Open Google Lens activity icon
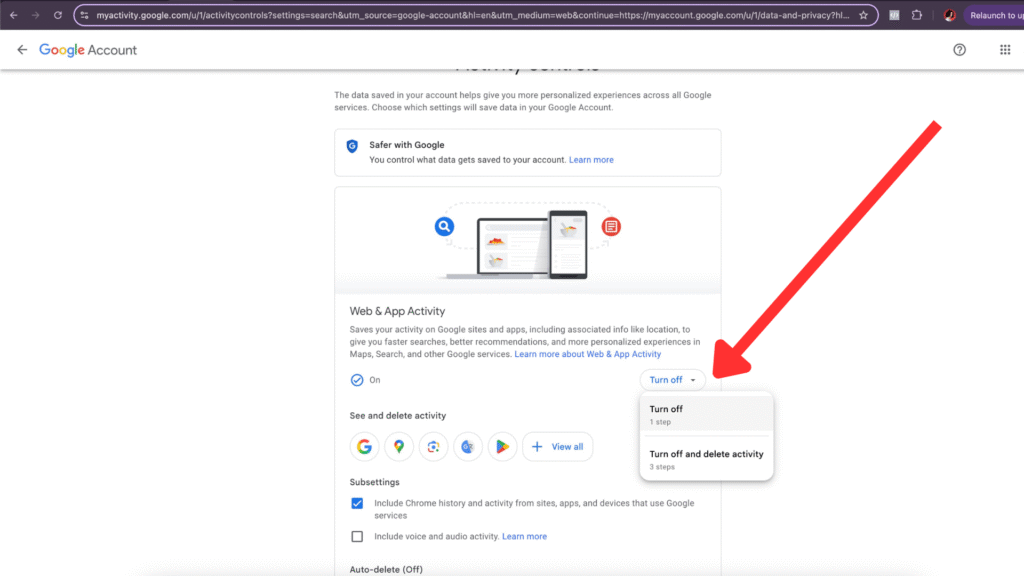1024x576 pixels. [434, 447]
